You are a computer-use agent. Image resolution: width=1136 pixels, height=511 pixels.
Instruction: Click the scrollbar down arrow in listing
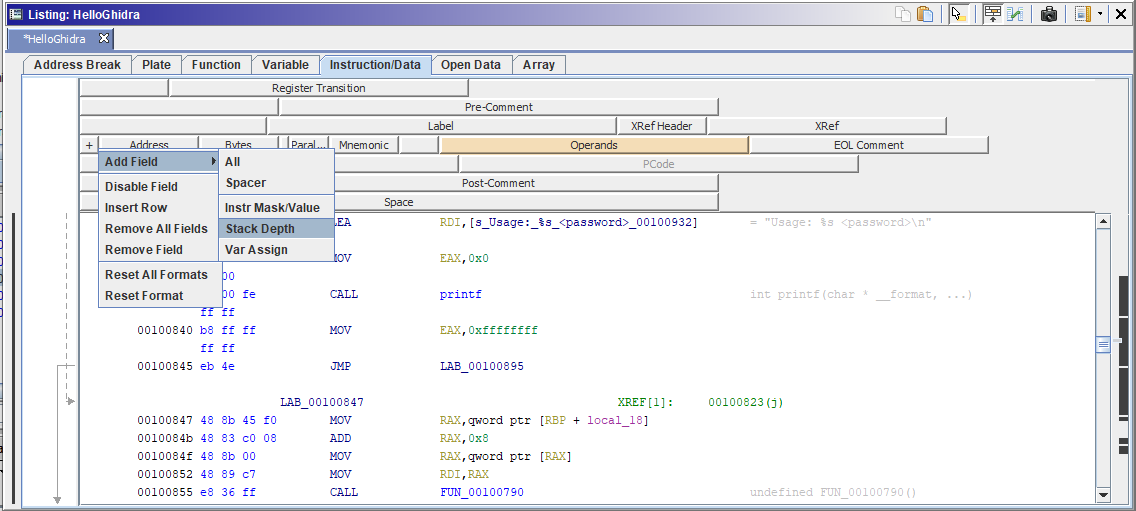click(x=1103, y=495)
